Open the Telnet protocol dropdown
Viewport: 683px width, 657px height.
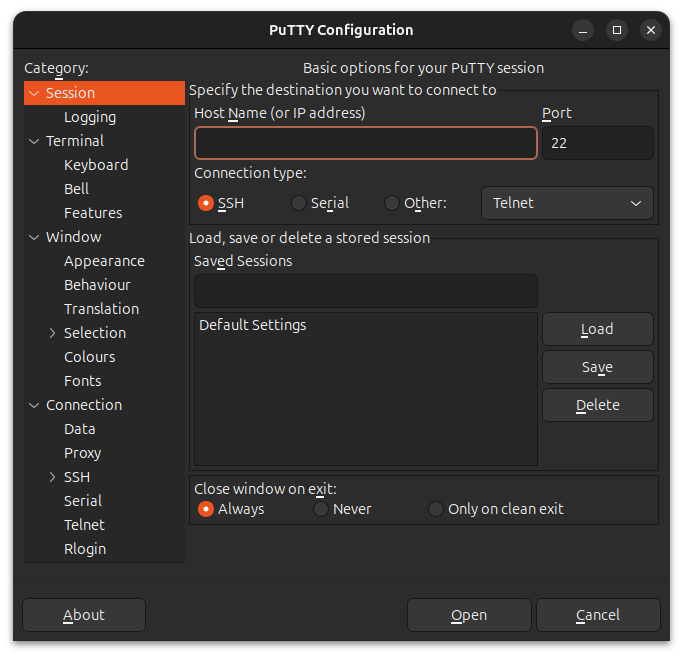pyautogui.click(x=567, y=203)
